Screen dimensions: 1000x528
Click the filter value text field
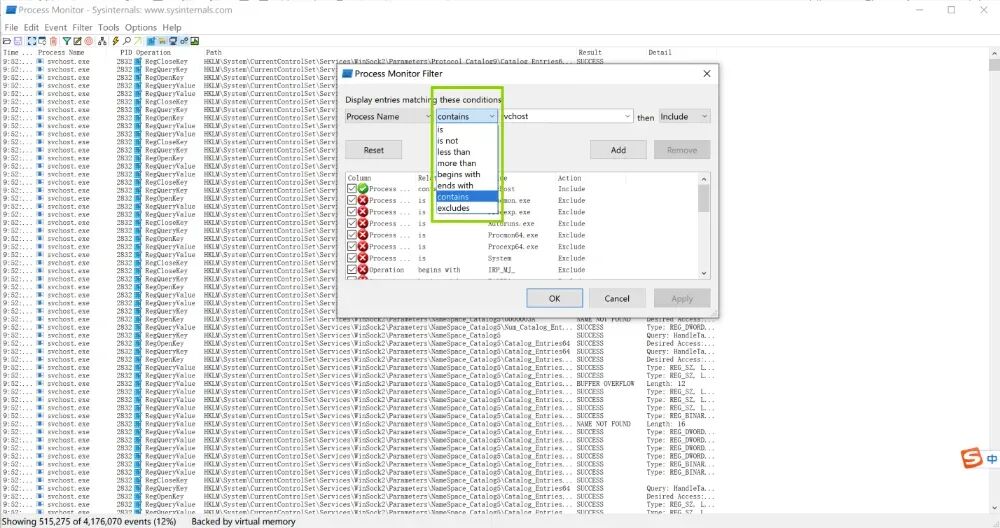click(566, 117)
